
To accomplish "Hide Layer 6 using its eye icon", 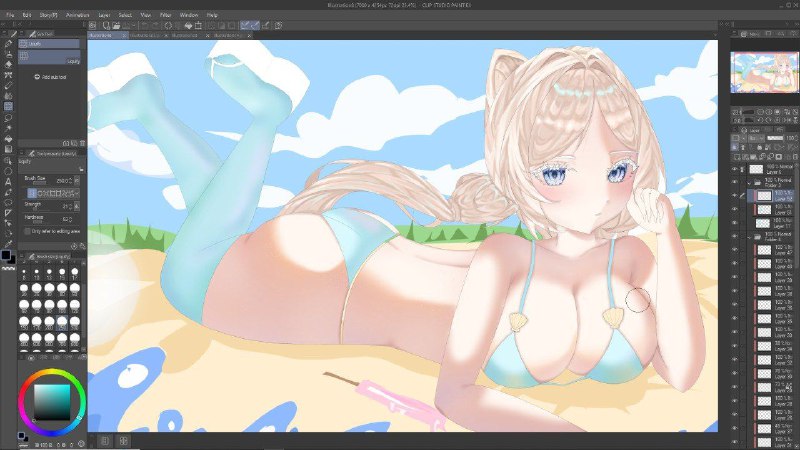I will [x=735, y=169].
